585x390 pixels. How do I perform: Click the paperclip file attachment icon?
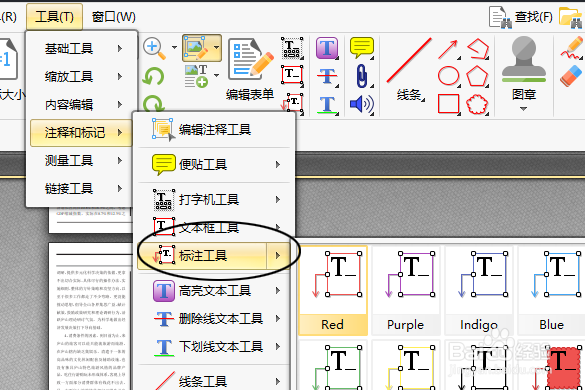pyautogui.click(x=361, y=76)
